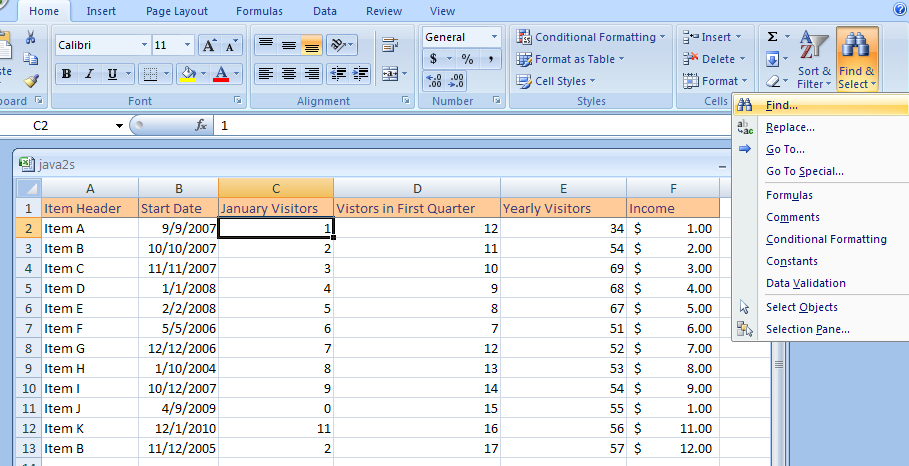Click the Clear eraser icon
This screenshot has height=466, width=909.
pyautogui.click(x=773, y=81)
